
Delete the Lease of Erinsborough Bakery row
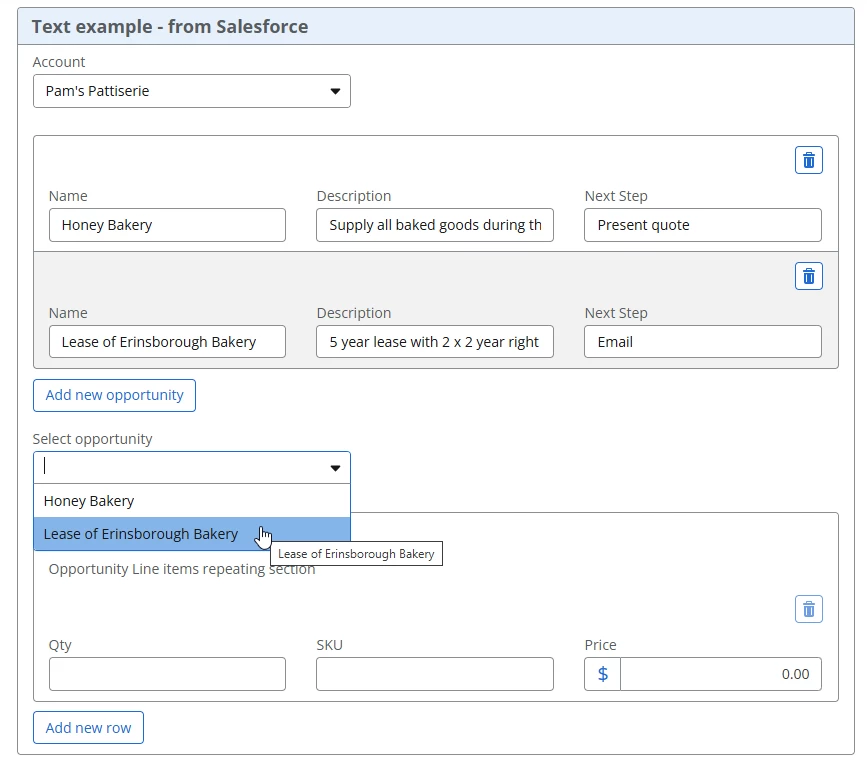808,277
